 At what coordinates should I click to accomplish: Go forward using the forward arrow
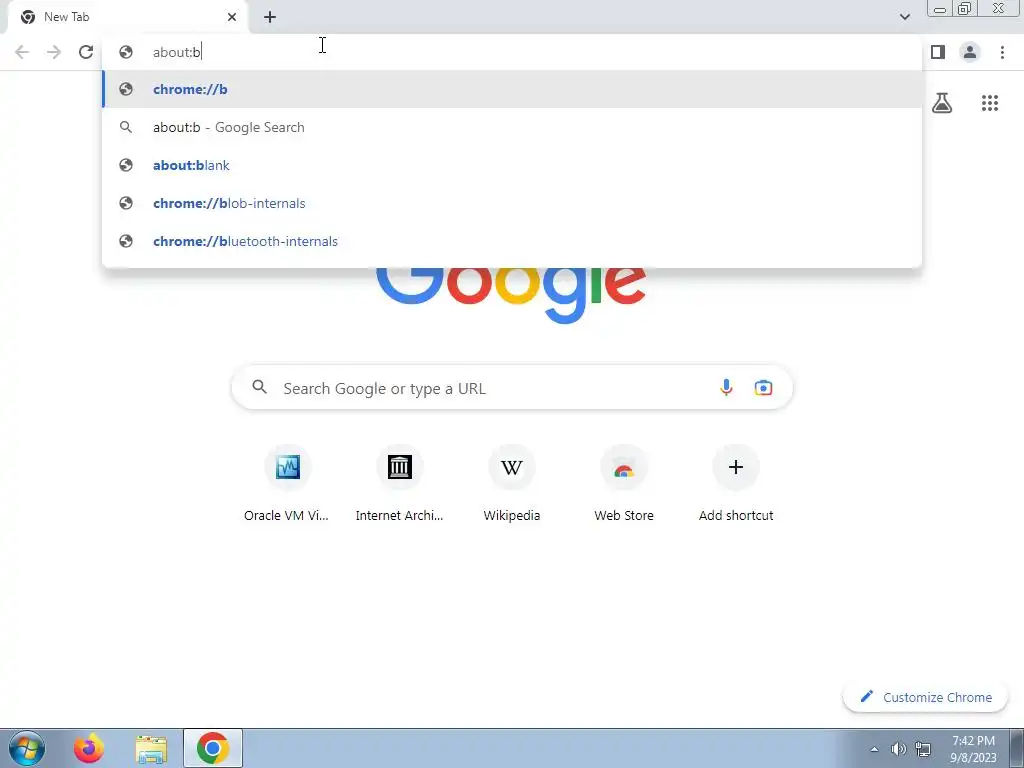point(54,52)
